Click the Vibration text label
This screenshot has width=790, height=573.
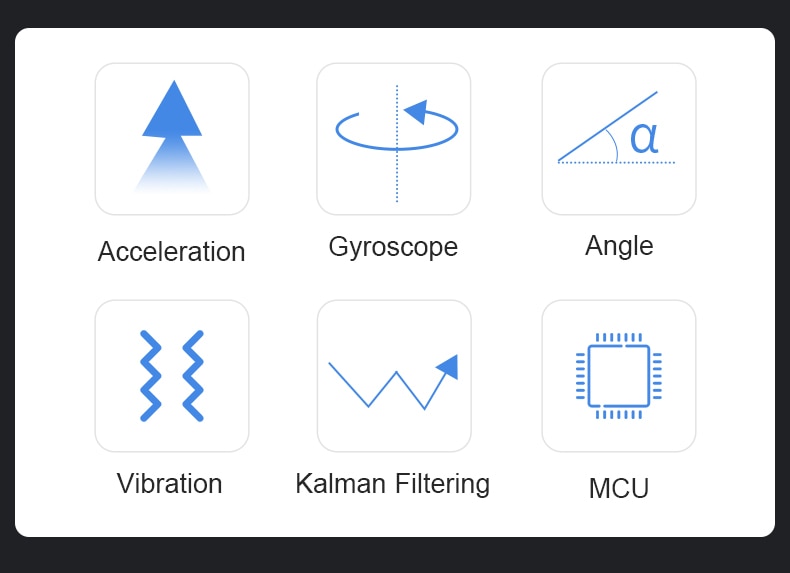(169, 483)
